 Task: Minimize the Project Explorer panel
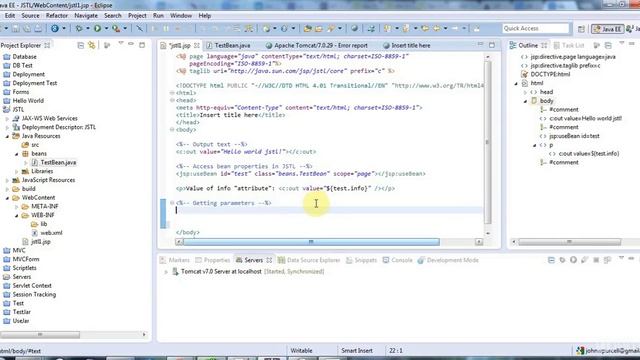coord(131,44)
